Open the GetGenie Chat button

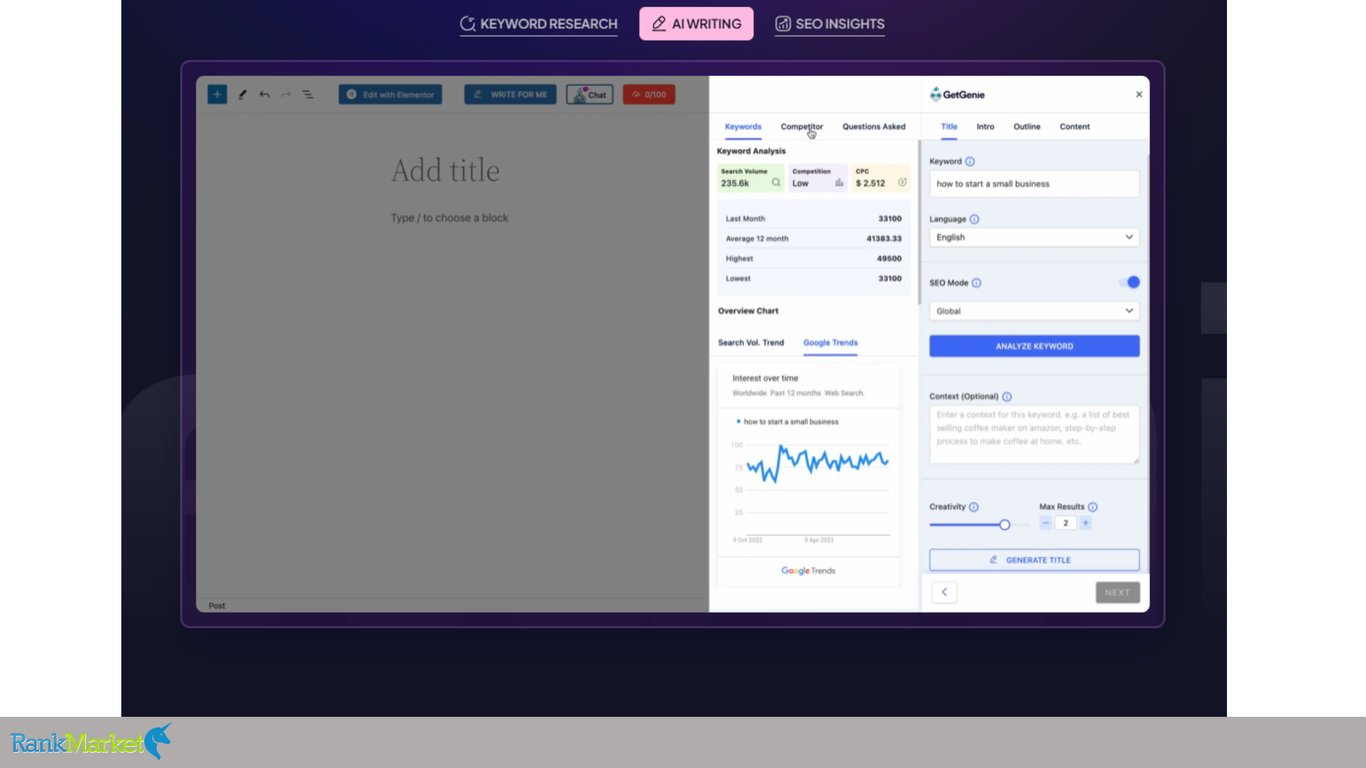[x=590, y=95]
